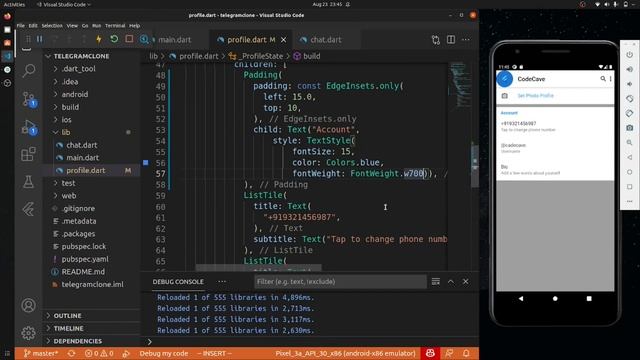Open the Selection menu

[52, 25]
